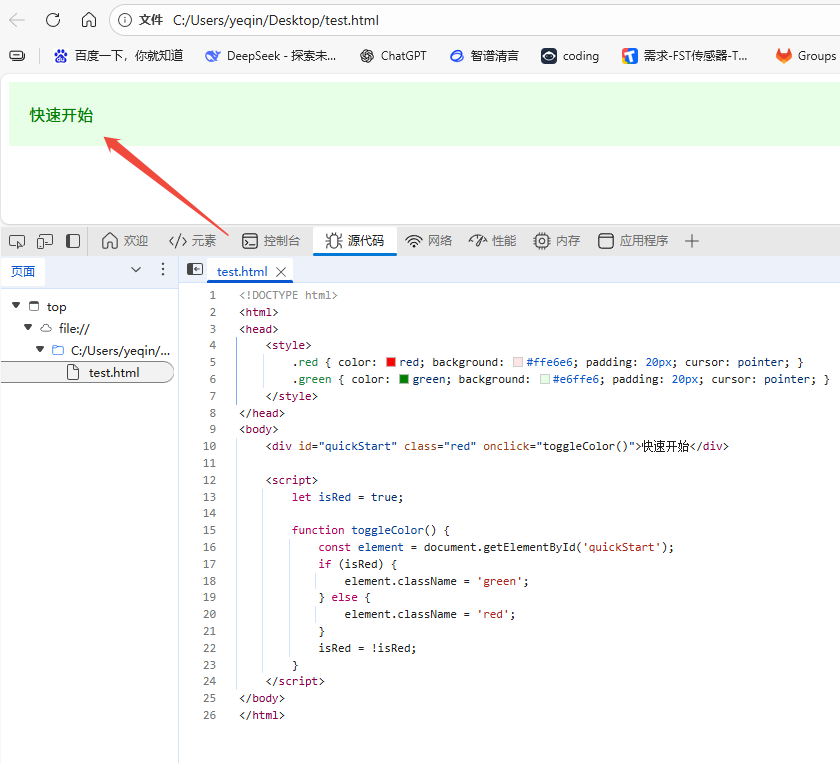Click the inspect element picker icon
Screen dimensions: 840x763
click(17, 241)
